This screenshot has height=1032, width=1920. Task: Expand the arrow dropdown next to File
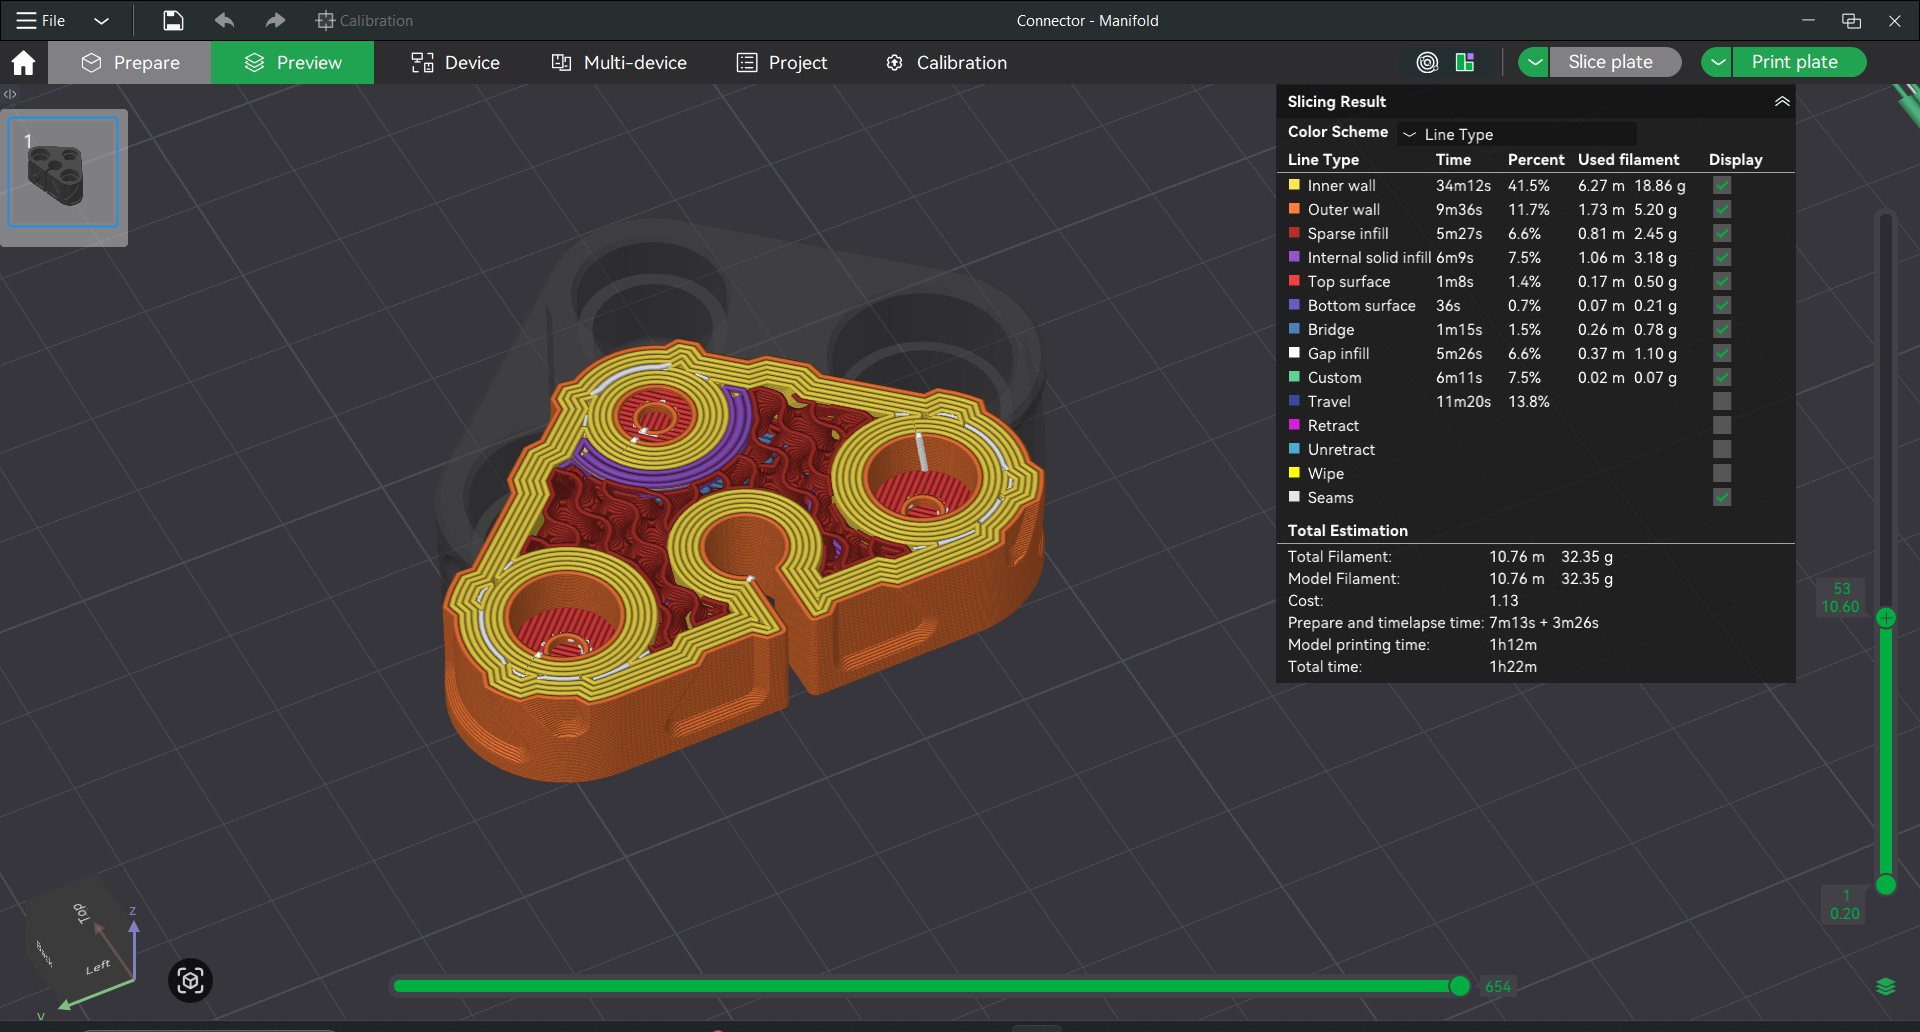101,20
